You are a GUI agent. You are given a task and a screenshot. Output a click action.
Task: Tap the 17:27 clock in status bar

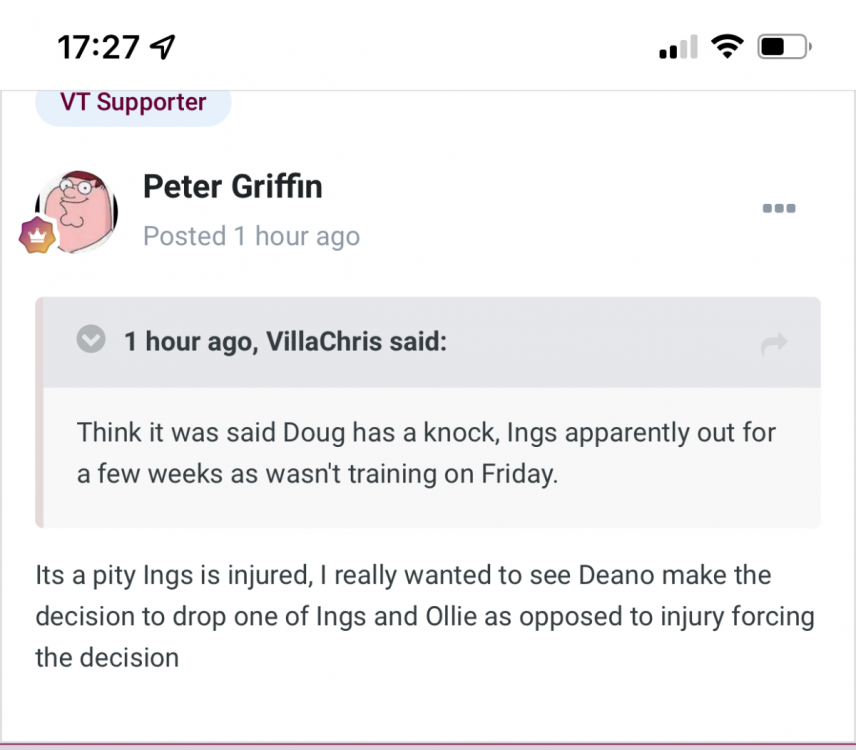pos(100,46)
